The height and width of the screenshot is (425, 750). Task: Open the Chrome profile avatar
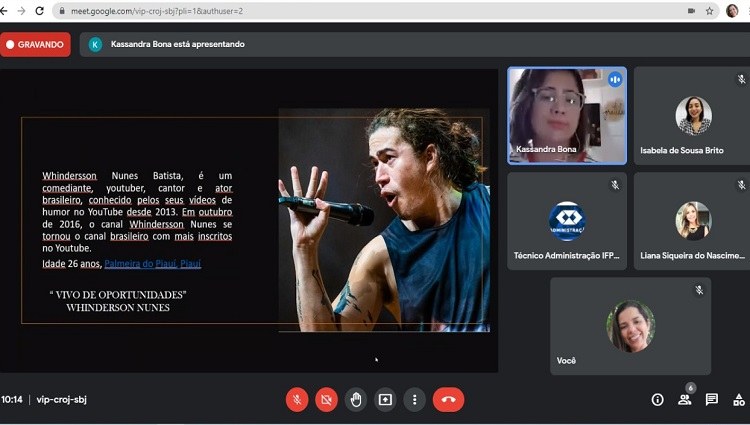point(732,11)
